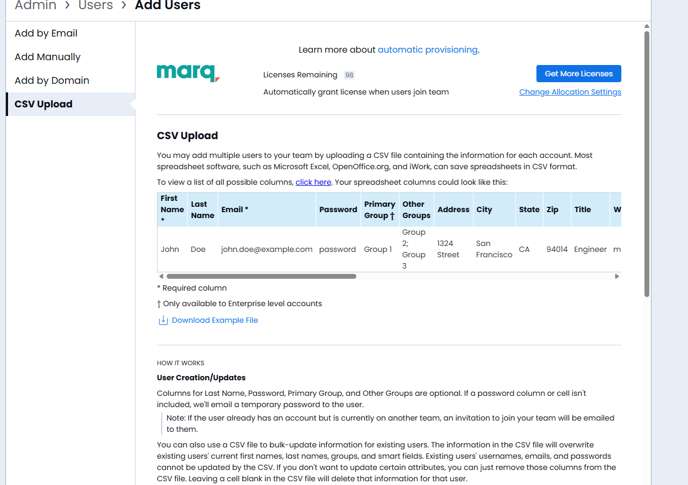Click the page vertical scrollbar thumb

pyautogui.click(x=647, y=164)
